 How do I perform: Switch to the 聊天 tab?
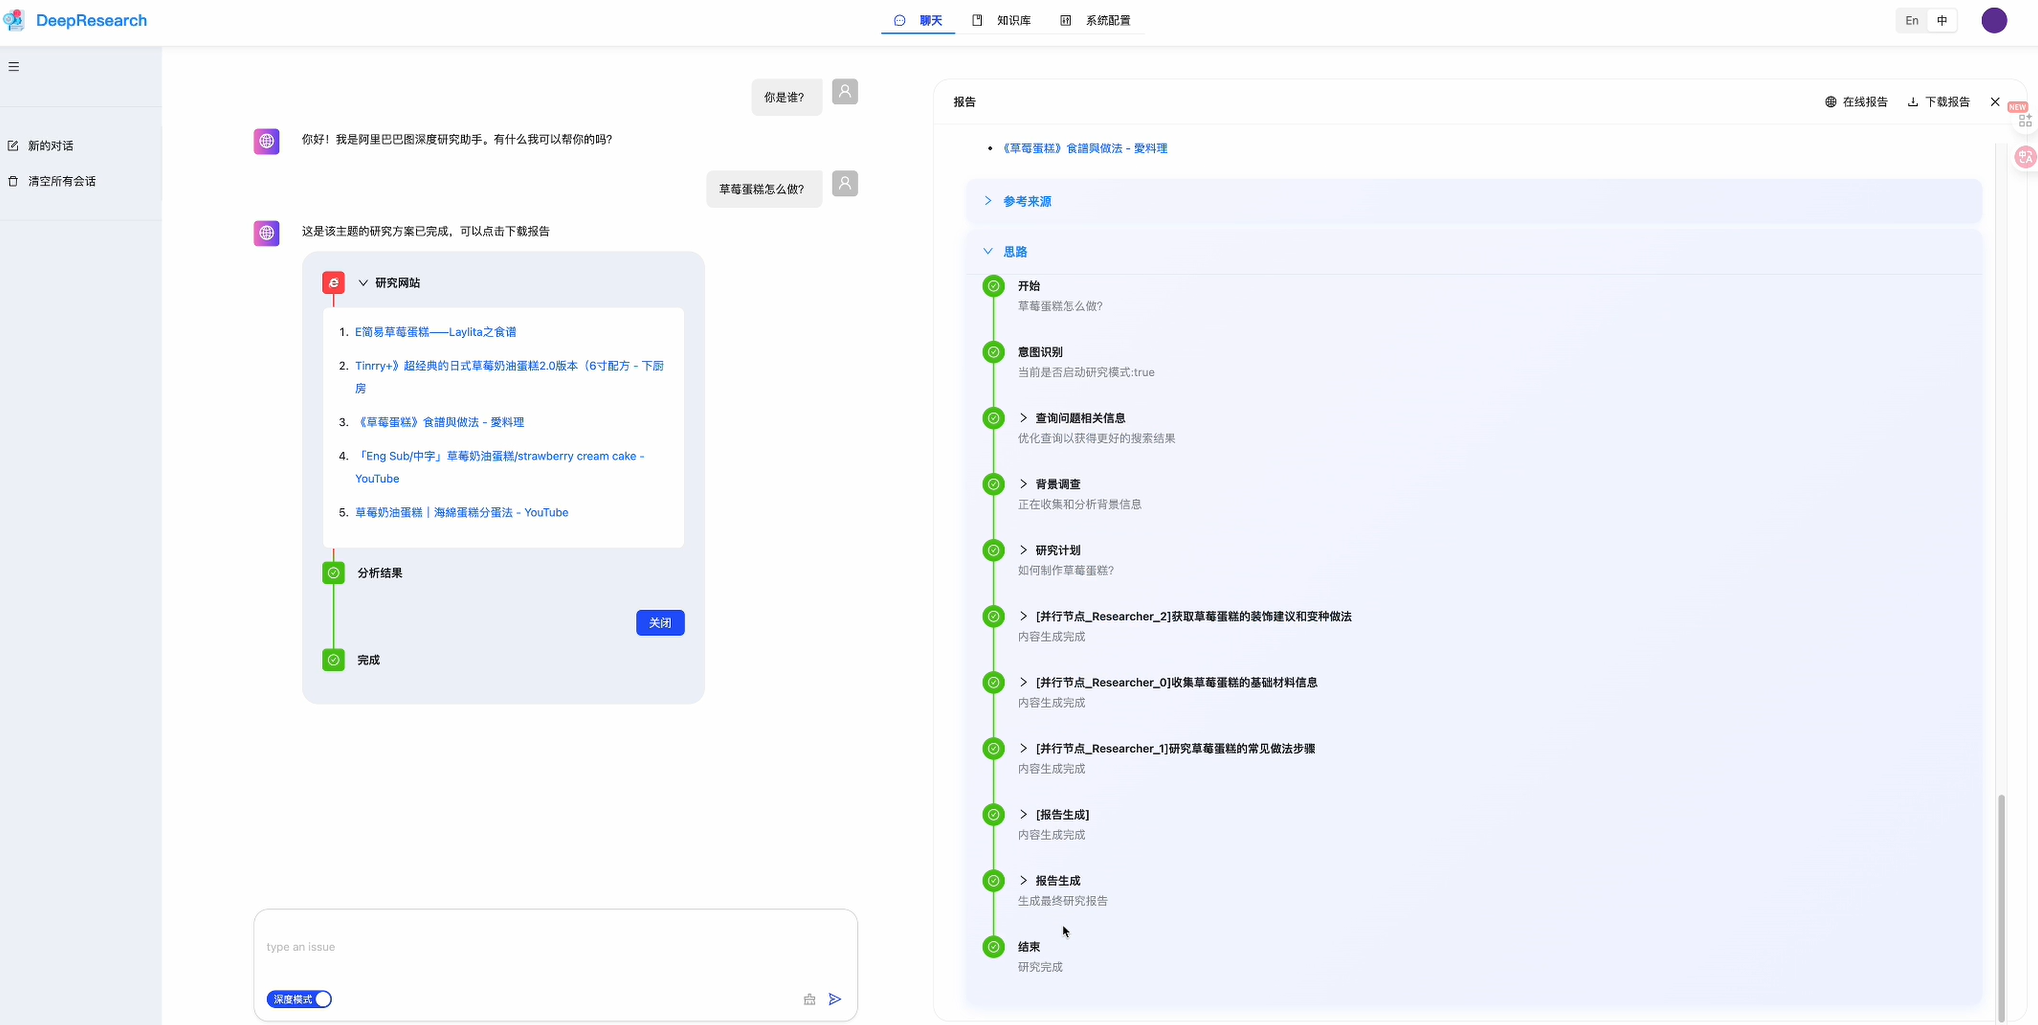918,20
